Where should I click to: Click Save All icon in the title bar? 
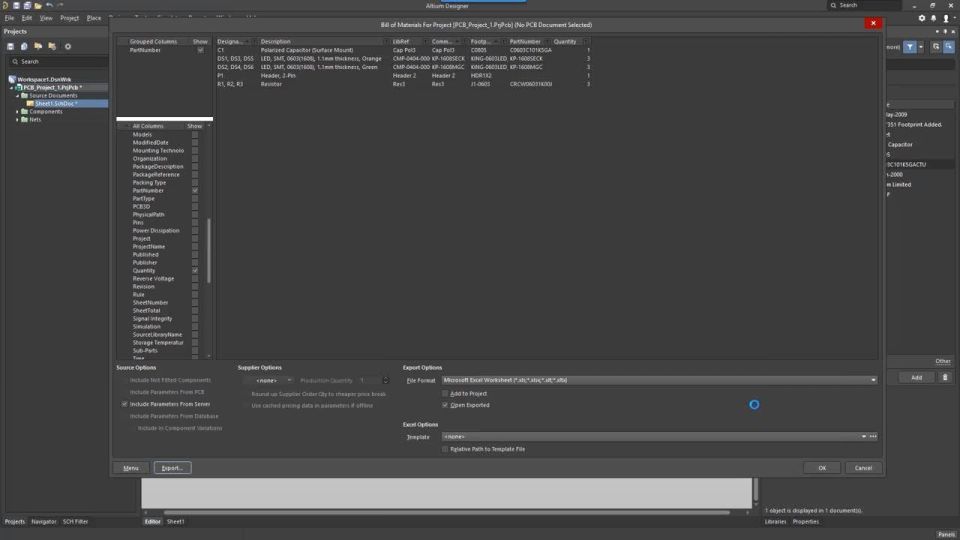pyautogui.click(x=27, y=5)
